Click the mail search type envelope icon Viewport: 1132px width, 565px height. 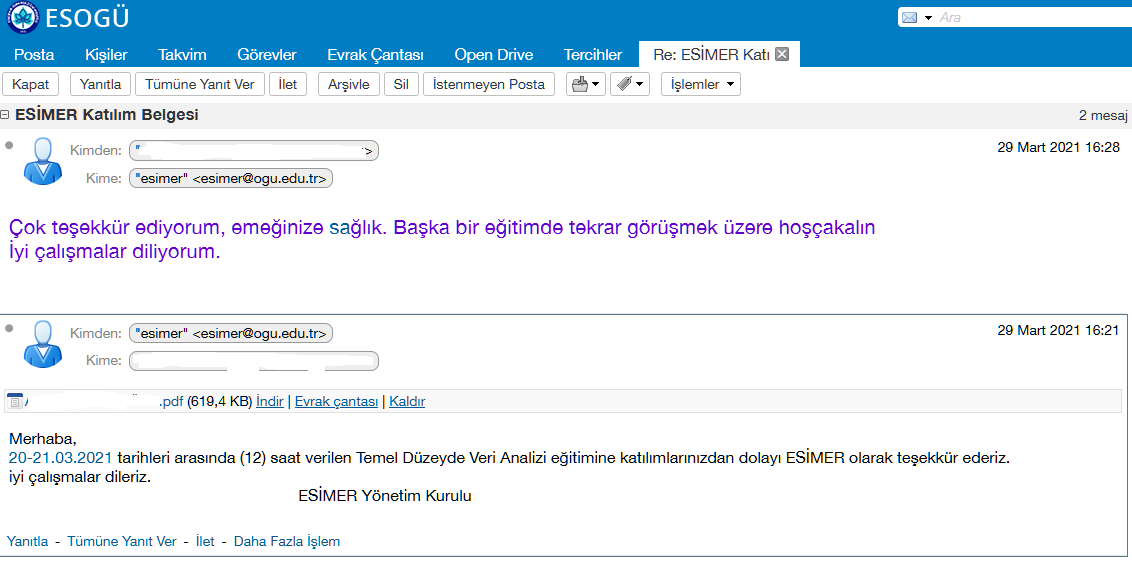tap(909, 18)
